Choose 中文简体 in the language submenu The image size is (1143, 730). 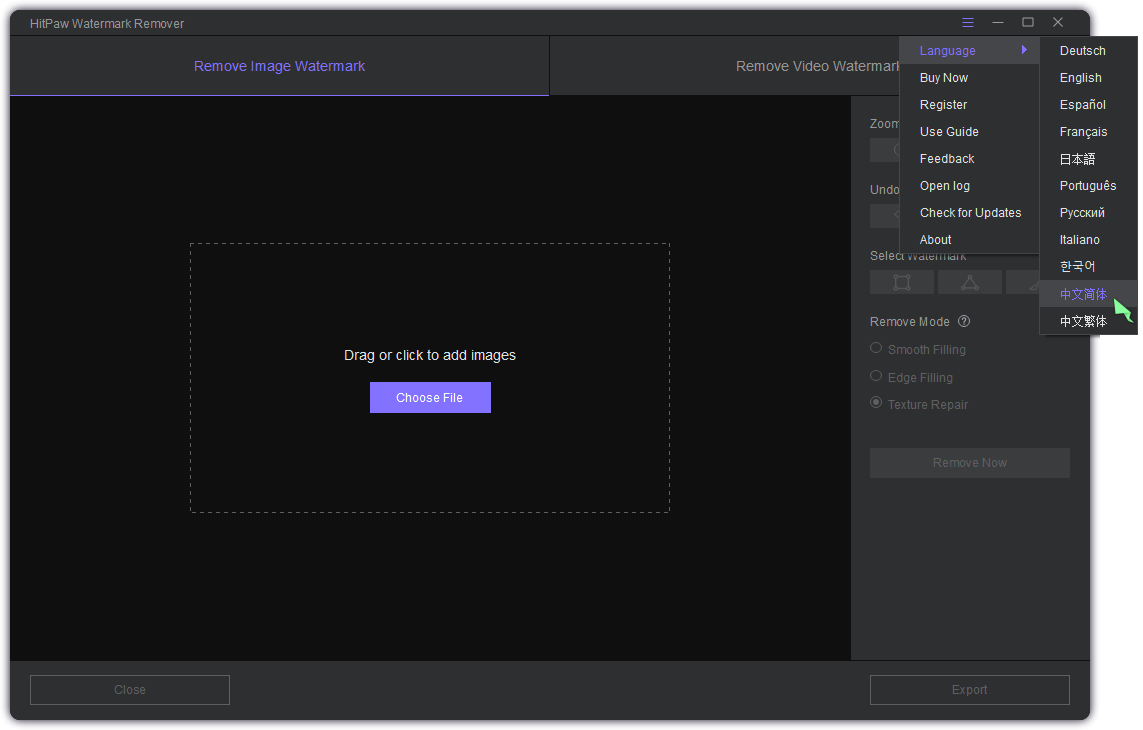coord(1083,294)
